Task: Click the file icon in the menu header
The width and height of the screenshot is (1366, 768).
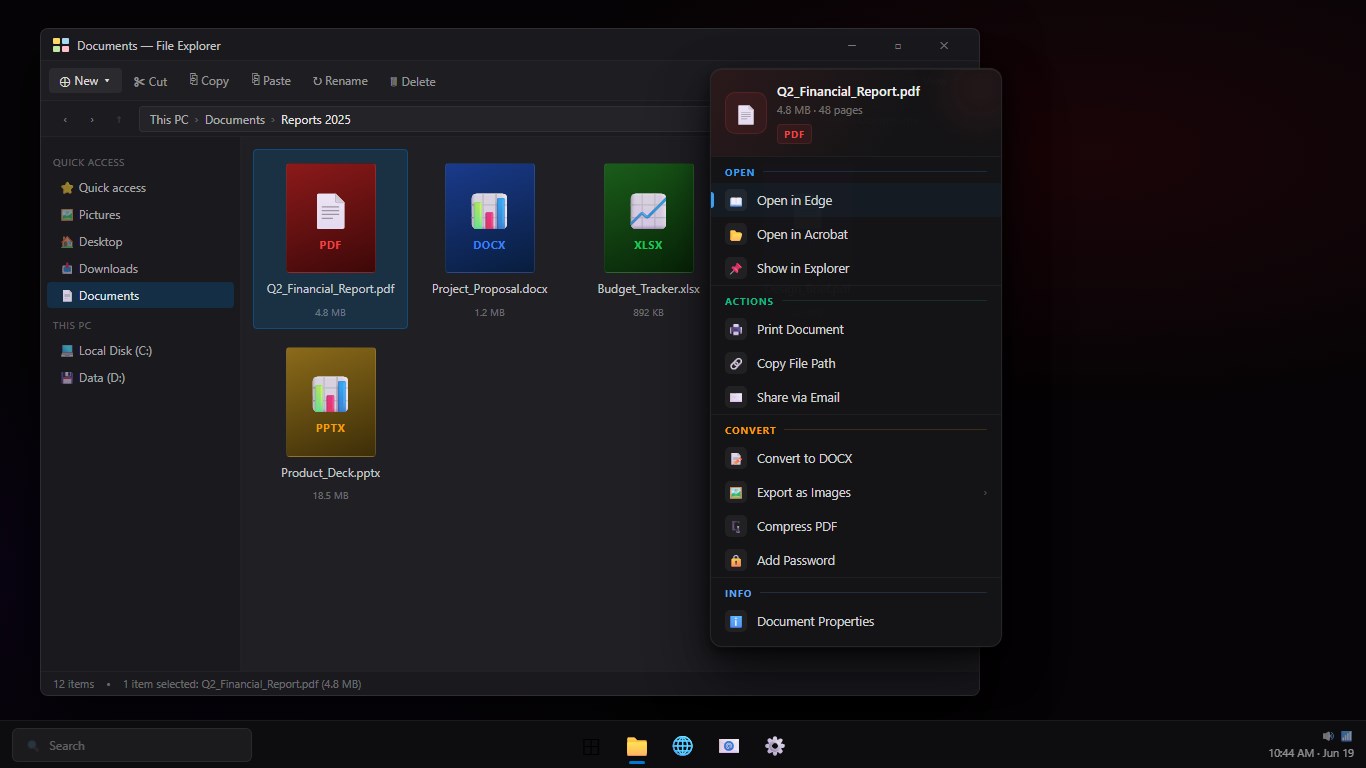Action: coord(746,113)
